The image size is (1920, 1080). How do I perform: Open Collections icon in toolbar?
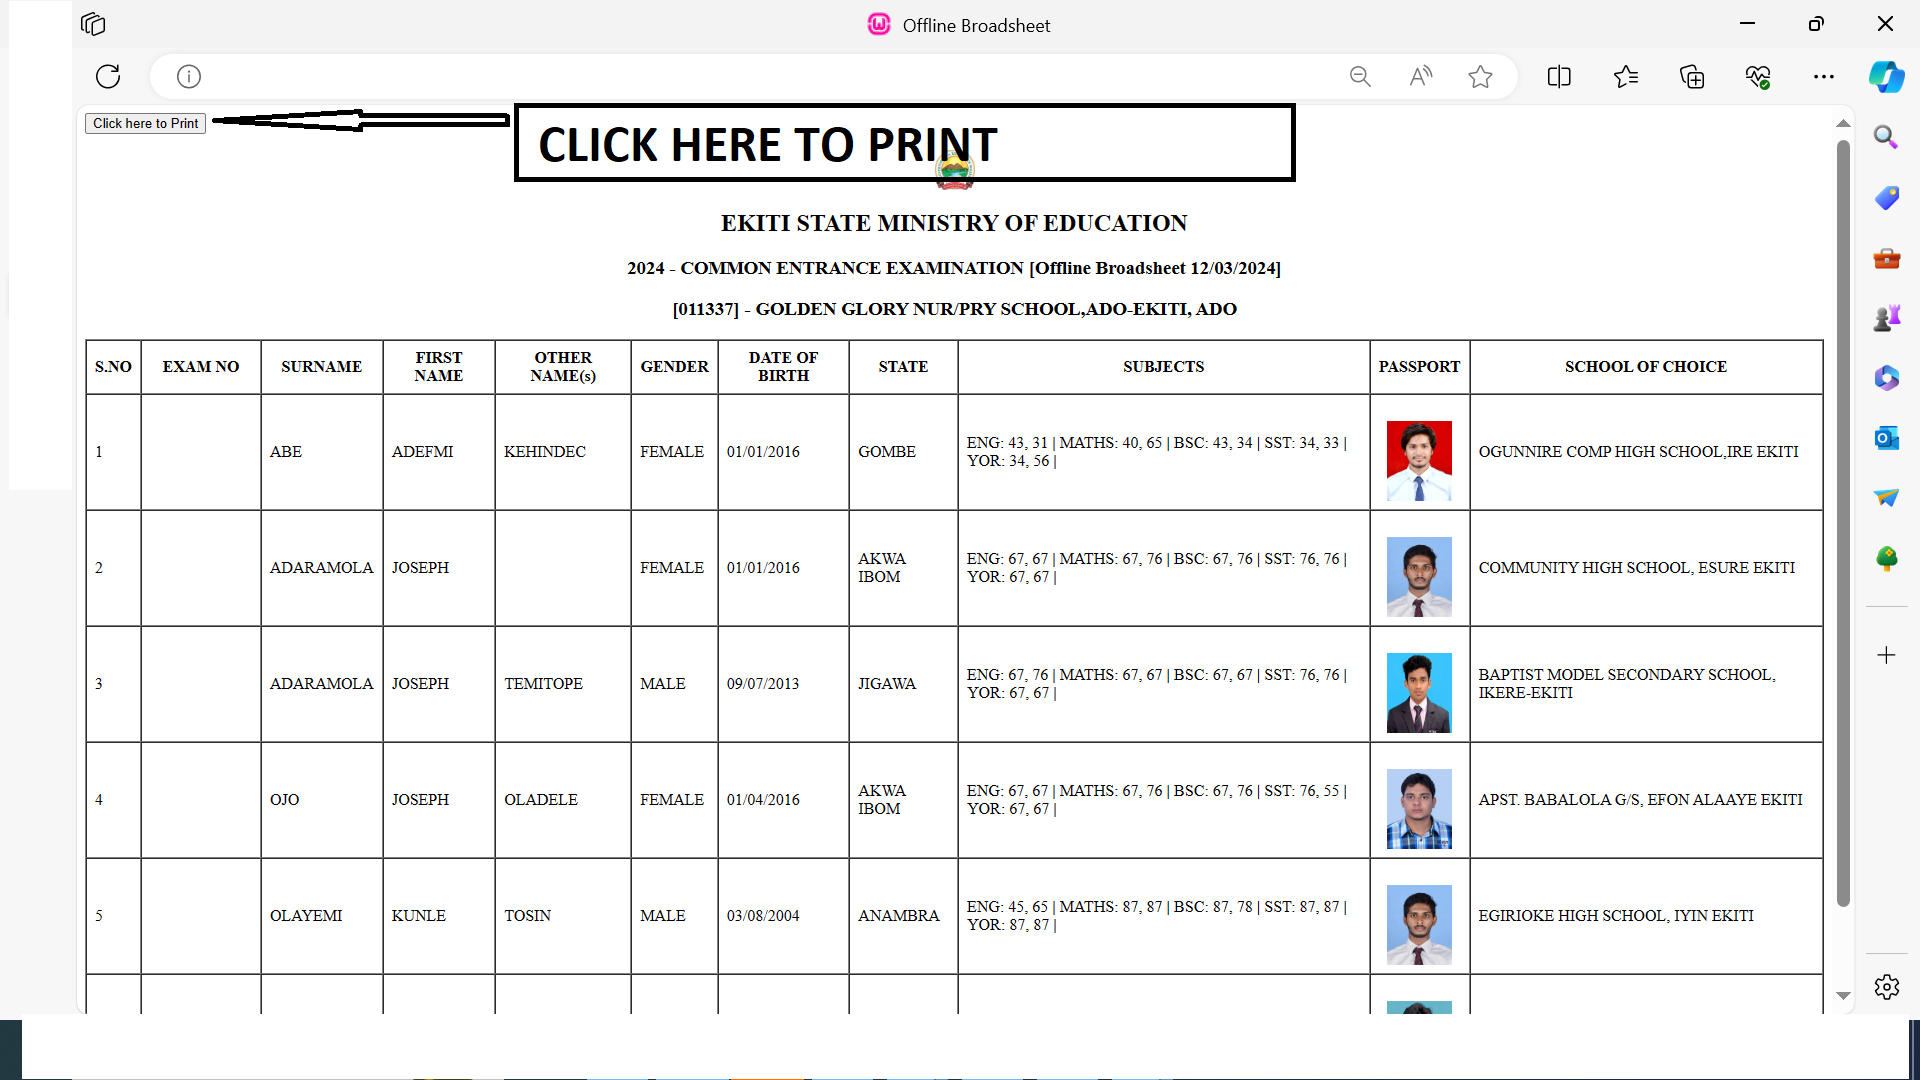coord(1692,76)
